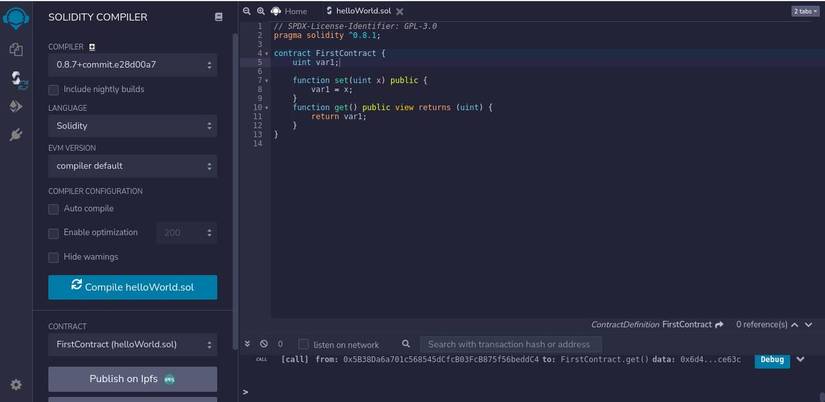Viewport: 825px width, 402px height.
Task: Open EVM version compiler default dropdown
Action: click(133, 166)
